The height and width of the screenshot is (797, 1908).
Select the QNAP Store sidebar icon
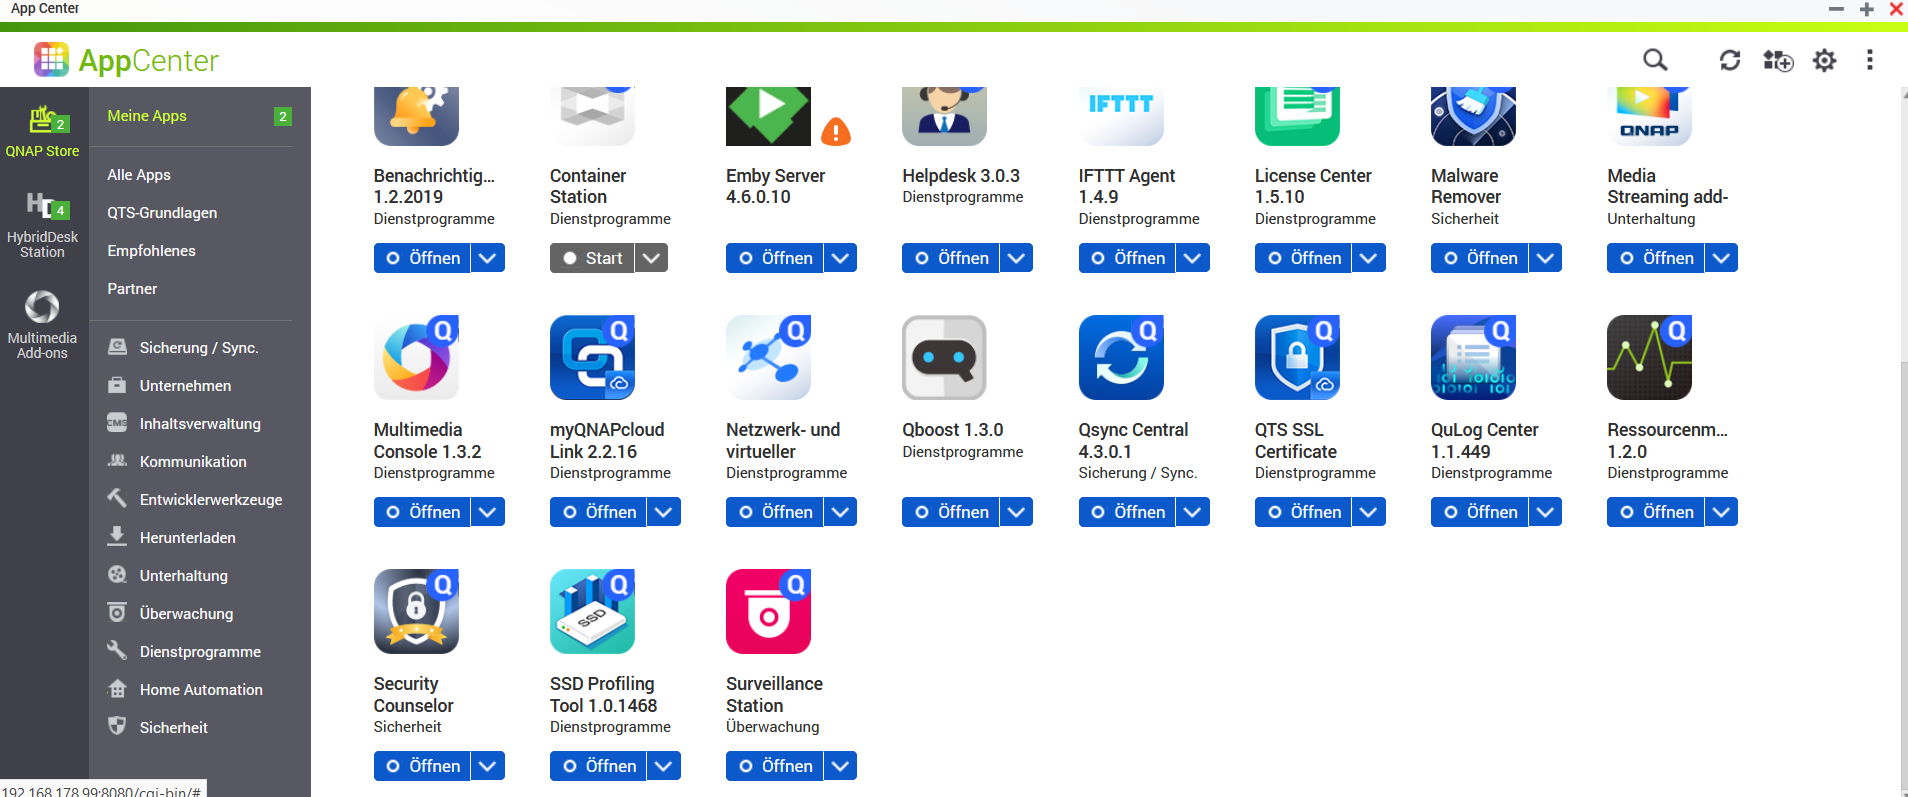pos(42,131)
